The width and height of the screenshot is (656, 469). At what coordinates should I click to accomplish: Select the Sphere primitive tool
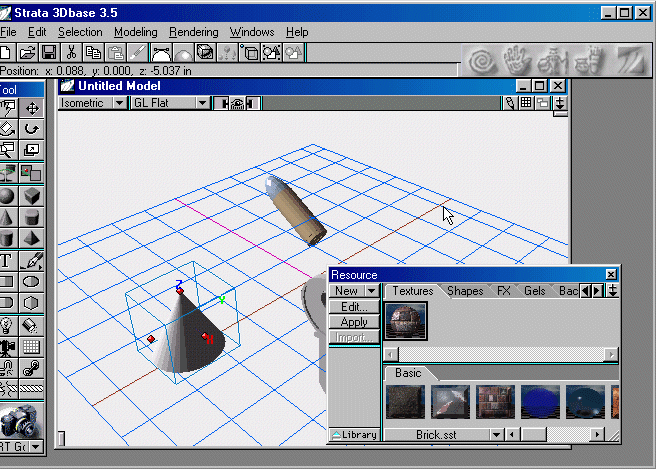click(8, 196)
